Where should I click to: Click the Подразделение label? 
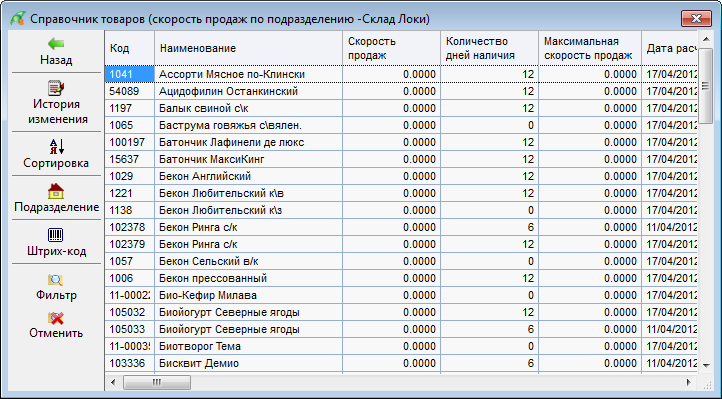tap(57, 207)
